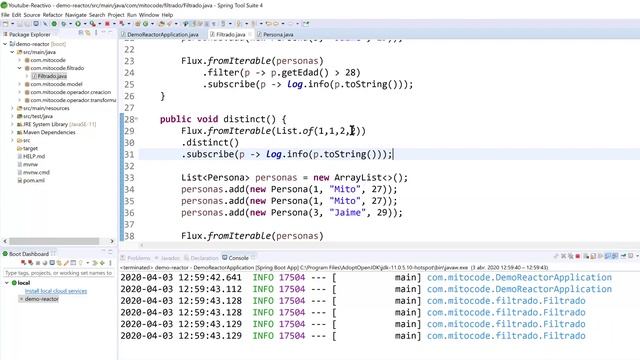Click the red Terminate button in Console
Image resolution: width=640 pixels, height=360 pixels.
click(578, 256)
